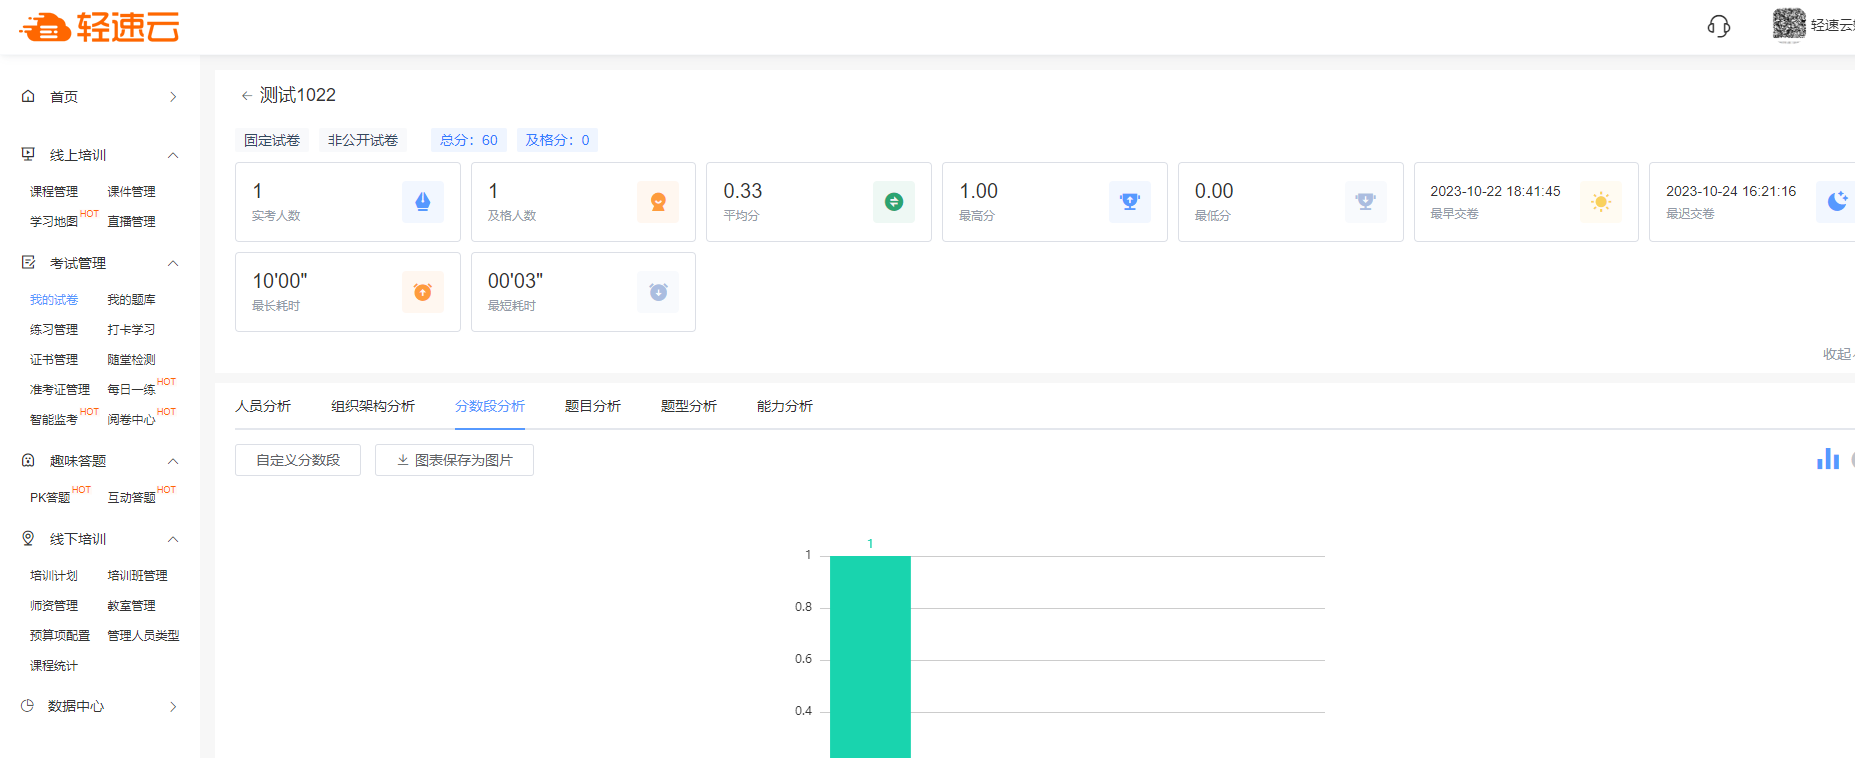This screenshot has height=758, width=1855.
Task: Switch to the 题目分析 tab
Action: [x=592, y=406]
